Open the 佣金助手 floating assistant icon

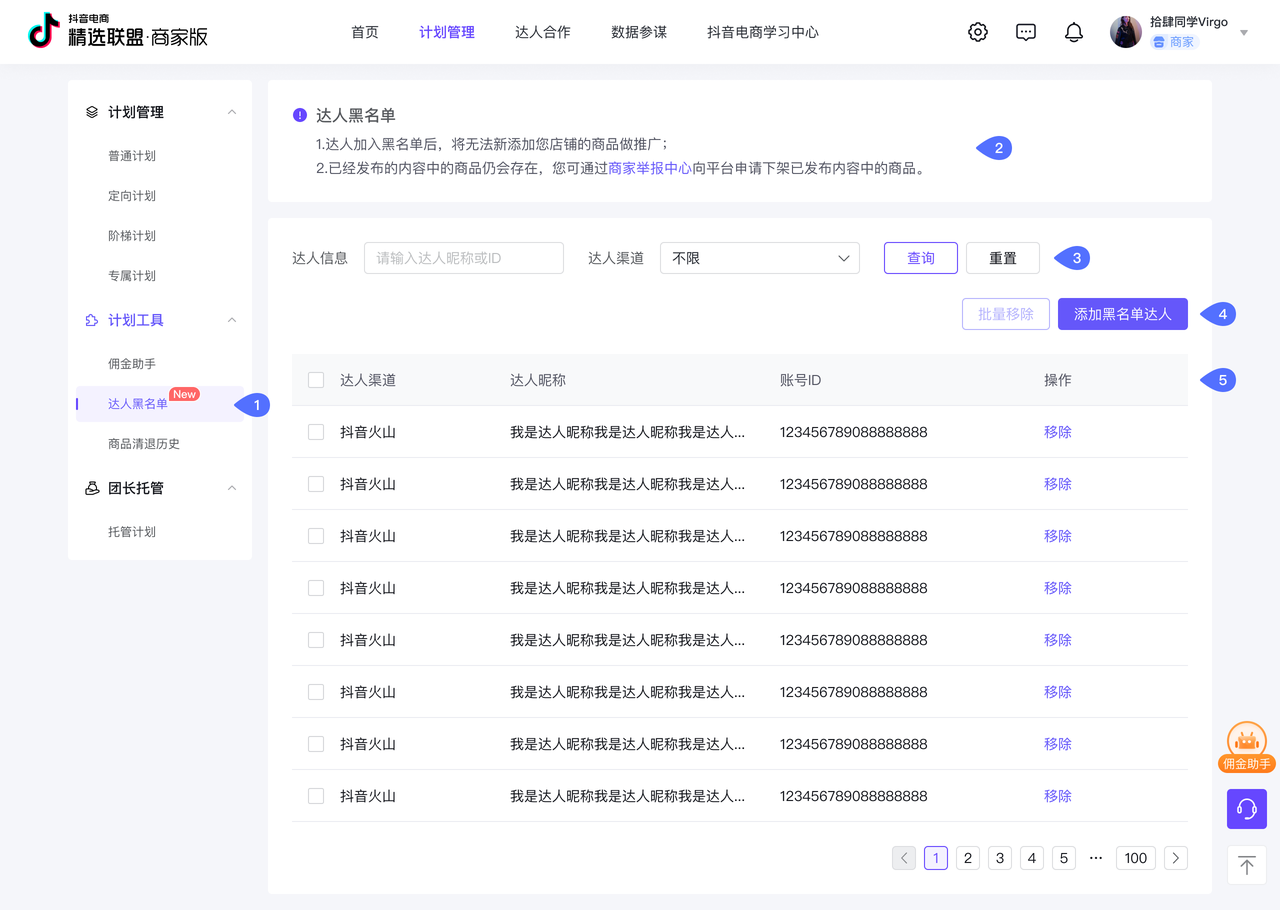pyautogui.click(x=1246, y=742)
